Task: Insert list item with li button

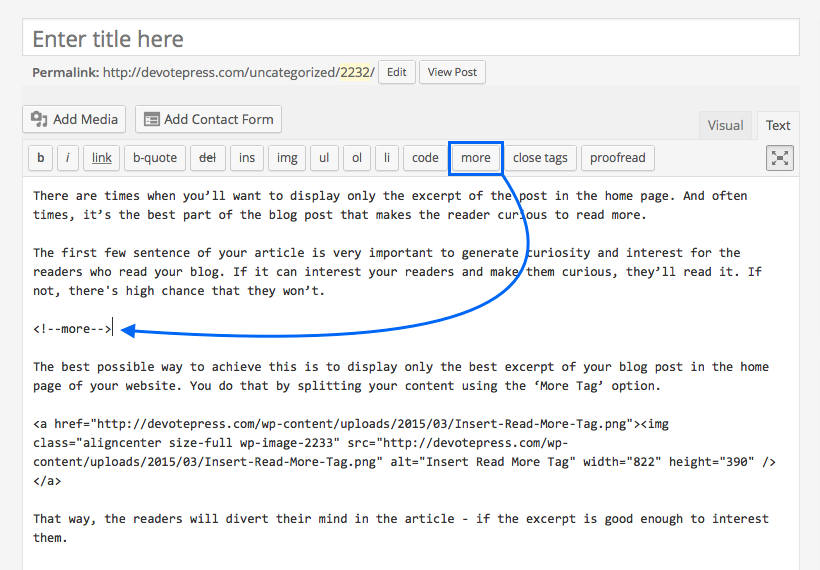Action: click(387, 158)
